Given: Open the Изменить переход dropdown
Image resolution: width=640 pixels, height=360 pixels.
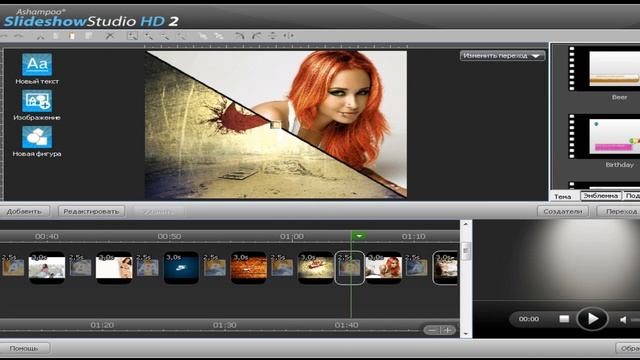Looking at the screenshot, I should pos(502,56).
